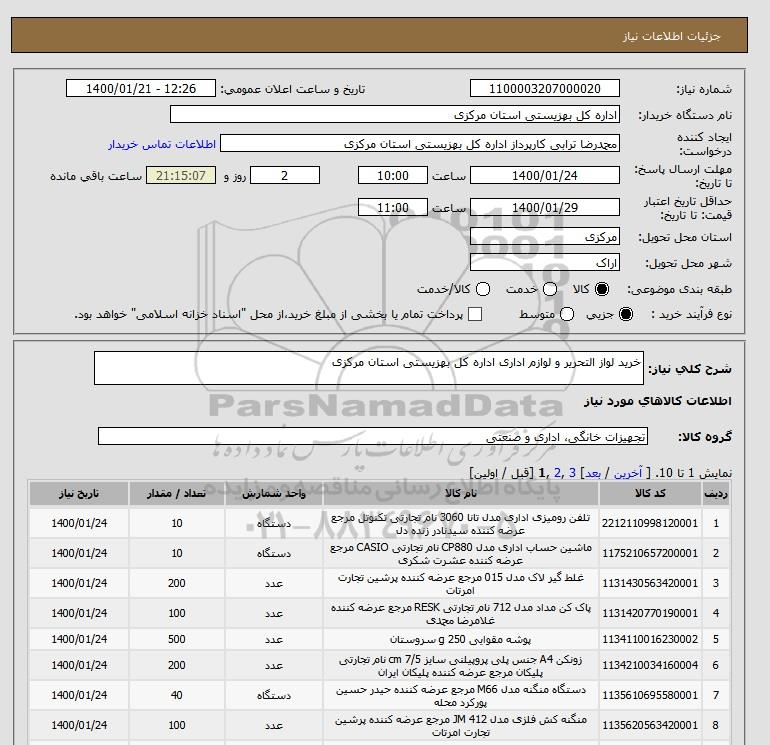Image resolution: width=770 pixels, height=745 pixels.
Task: Click the تاریخ نیاز column header
Action: click(x=79, y=494)
